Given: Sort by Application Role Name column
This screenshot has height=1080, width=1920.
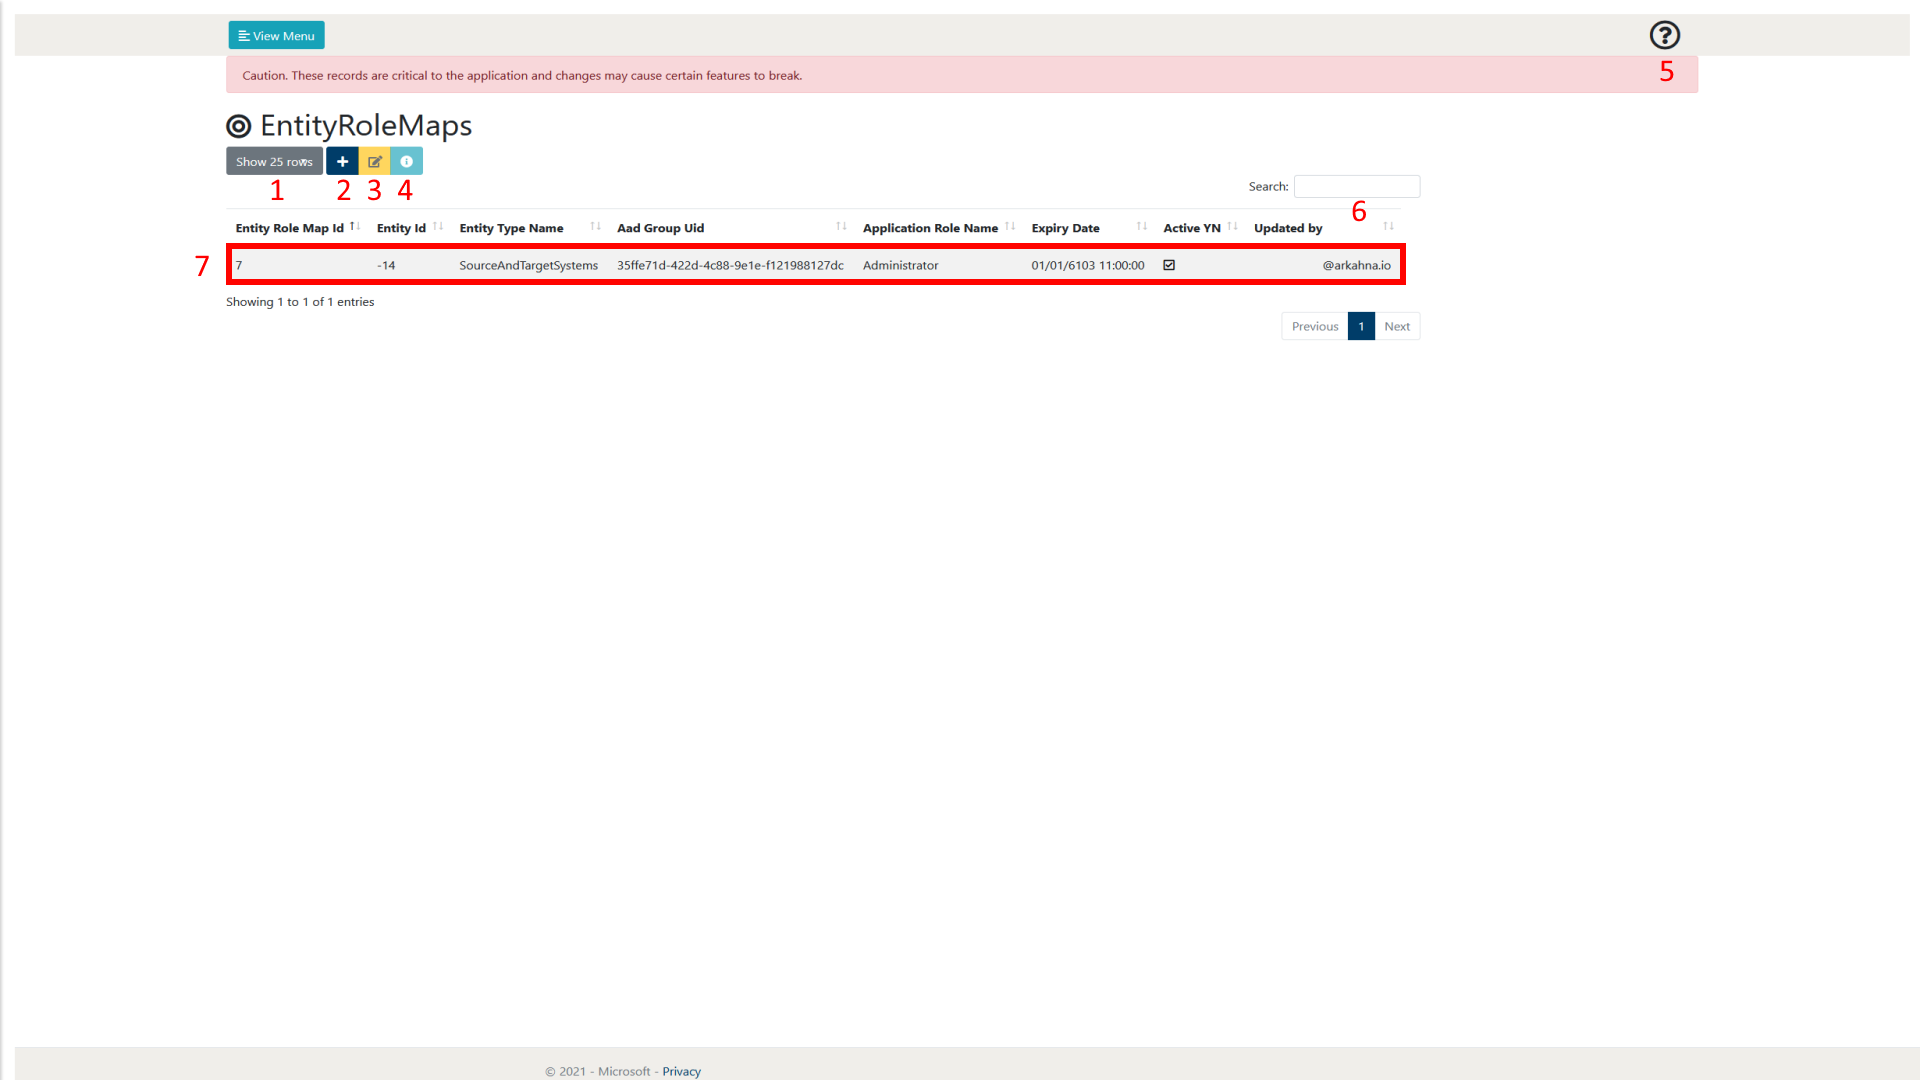Looking at the screenshot, I should [938, 228].
